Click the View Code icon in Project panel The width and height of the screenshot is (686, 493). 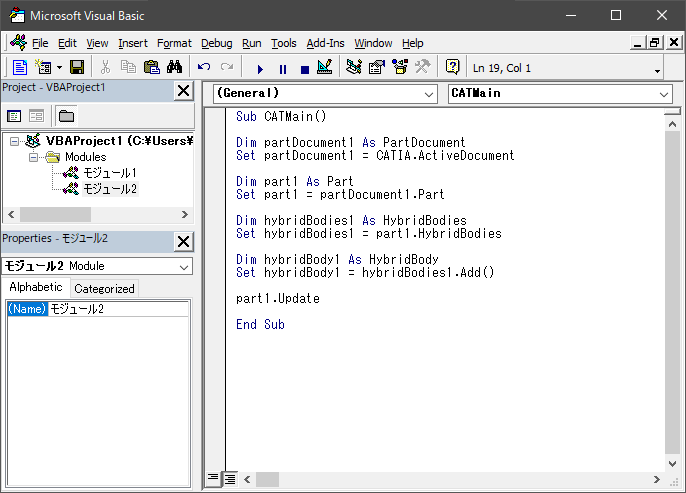tap(14, 116)
